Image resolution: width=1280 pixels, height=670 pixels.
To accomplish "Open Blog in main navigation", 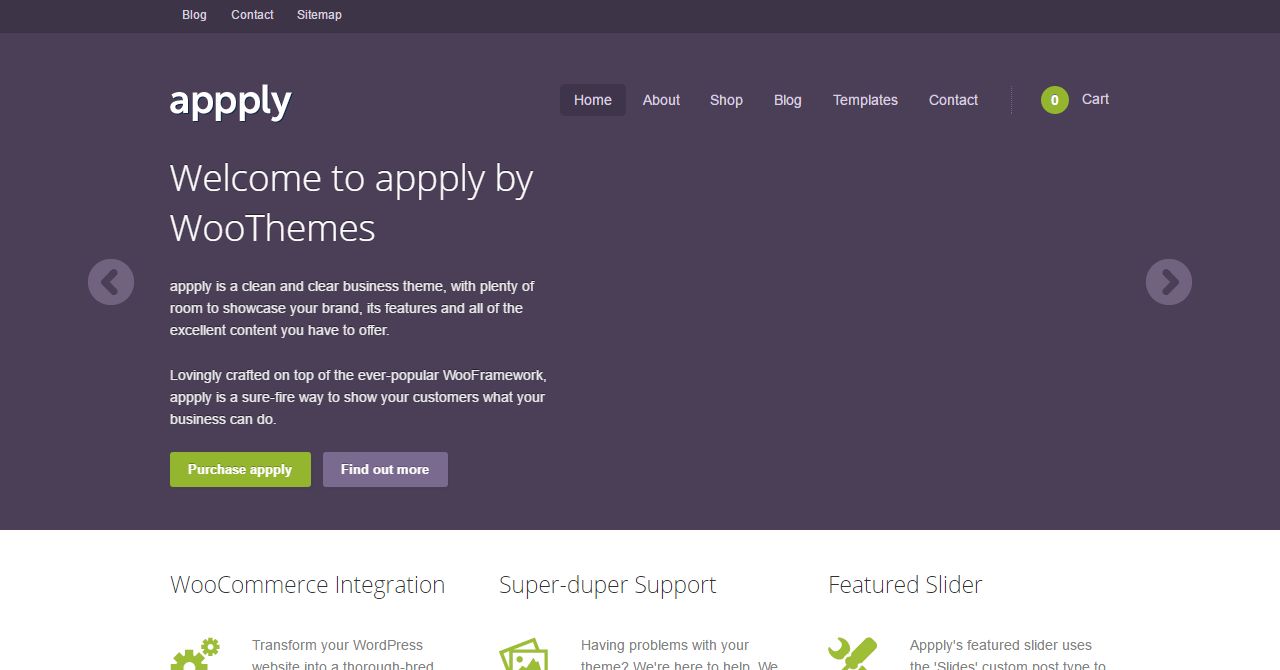I will 788,100.
